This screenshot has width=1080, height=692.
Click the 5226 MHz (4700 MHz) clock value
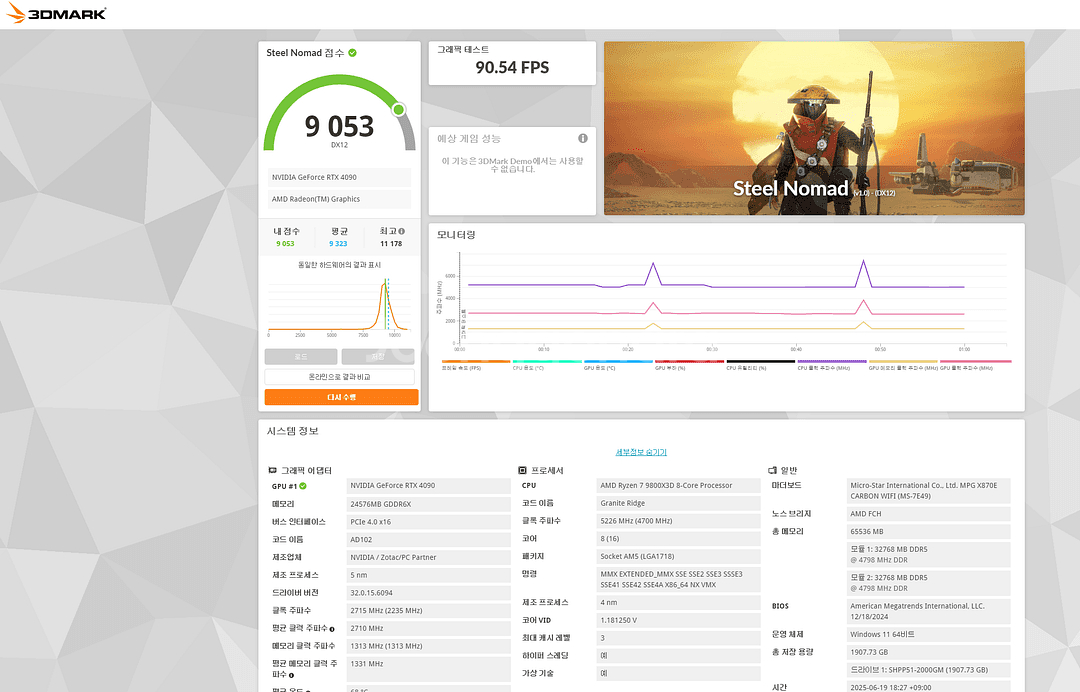(678, 521)
